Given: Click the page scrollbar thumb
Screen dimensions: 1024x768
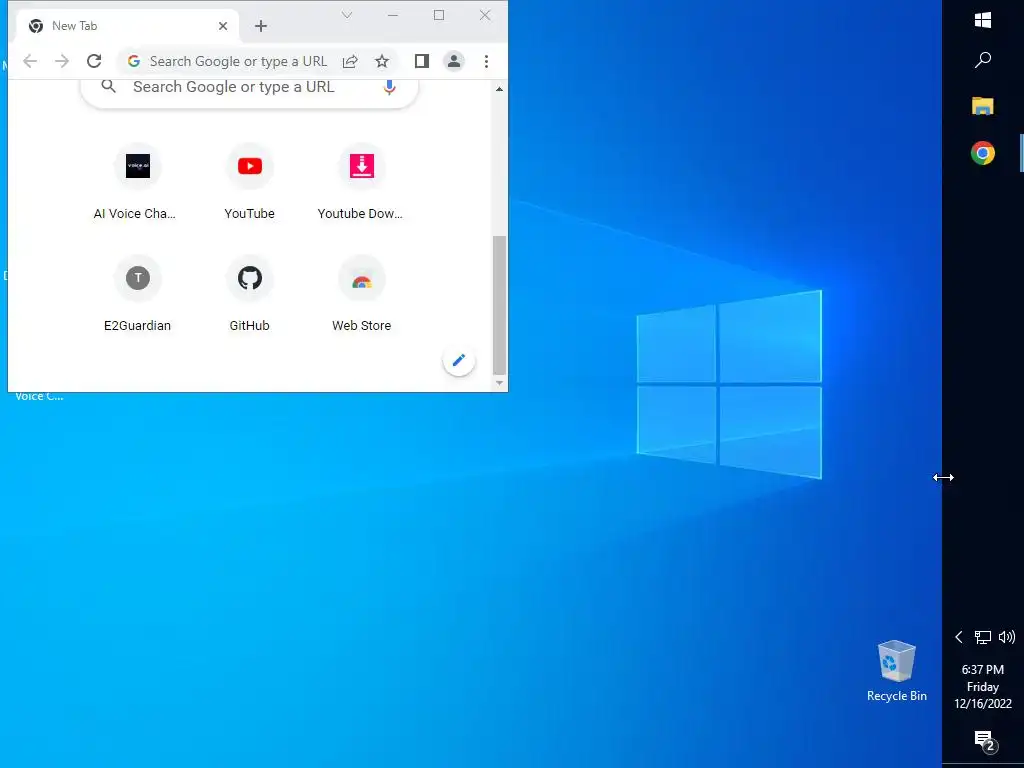Looking at the screenshot, I should 500,305.
